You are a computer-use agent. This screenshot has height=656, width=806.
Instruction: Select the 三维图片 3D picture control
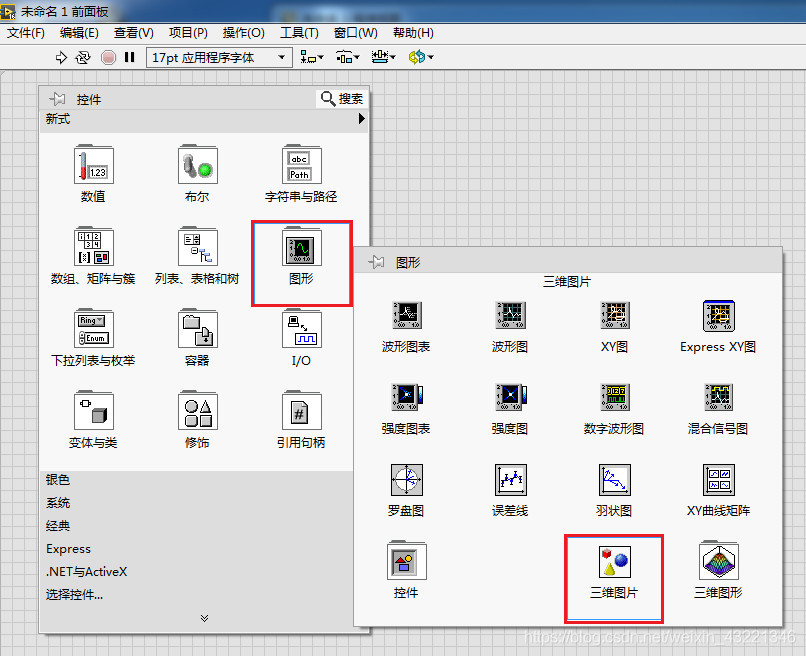coord(615,562)
